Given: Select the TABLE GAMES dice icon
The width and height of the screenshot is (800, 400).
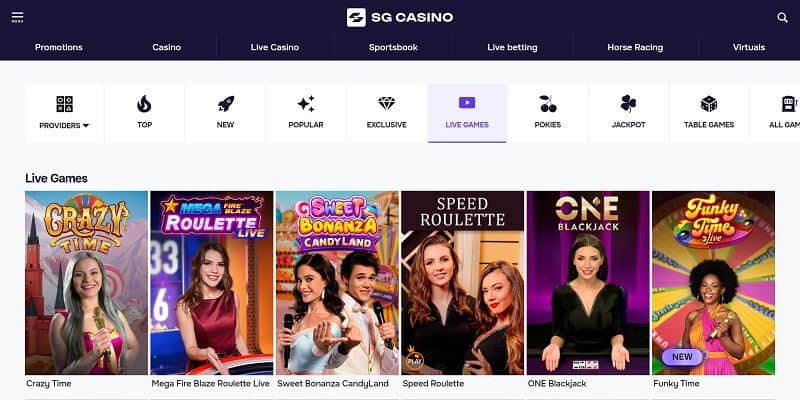Looking at the screenshot, I should pyautogui.click(x=709, y=104).
